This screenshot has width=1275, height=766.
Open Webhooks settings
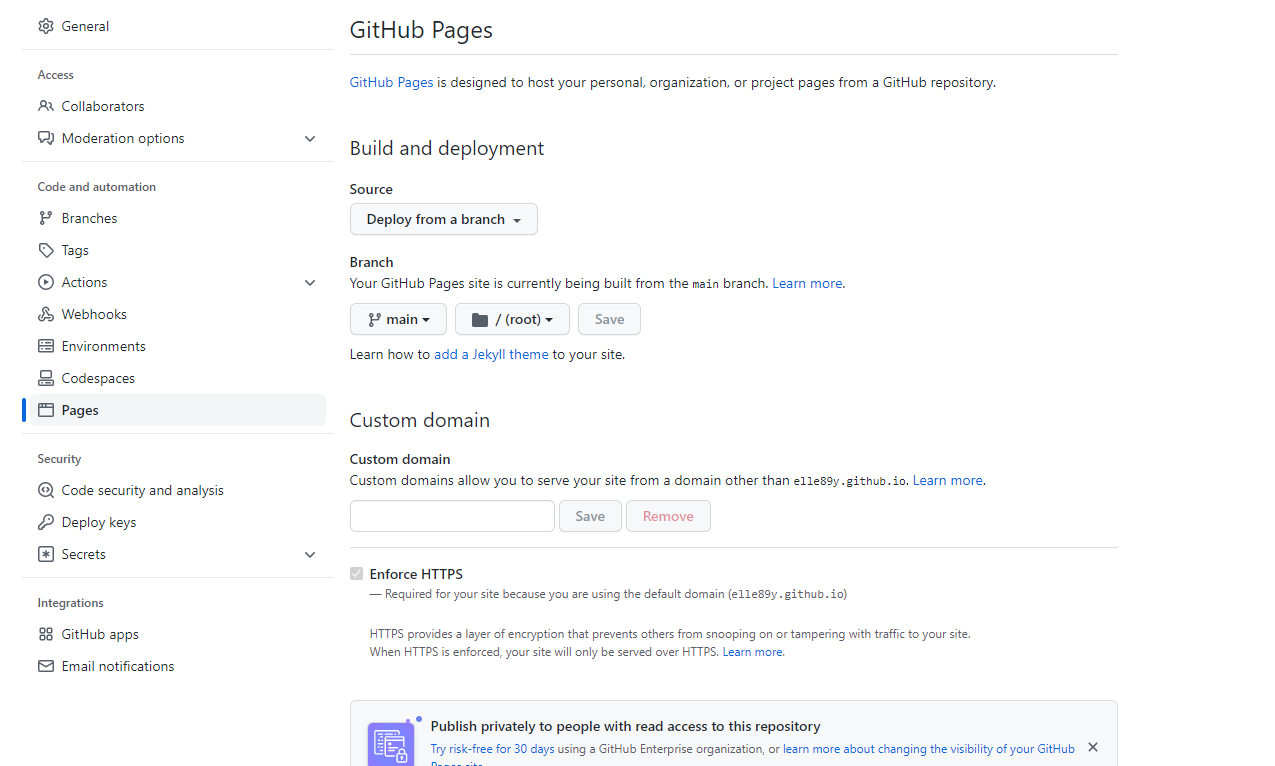click(178, 314)
